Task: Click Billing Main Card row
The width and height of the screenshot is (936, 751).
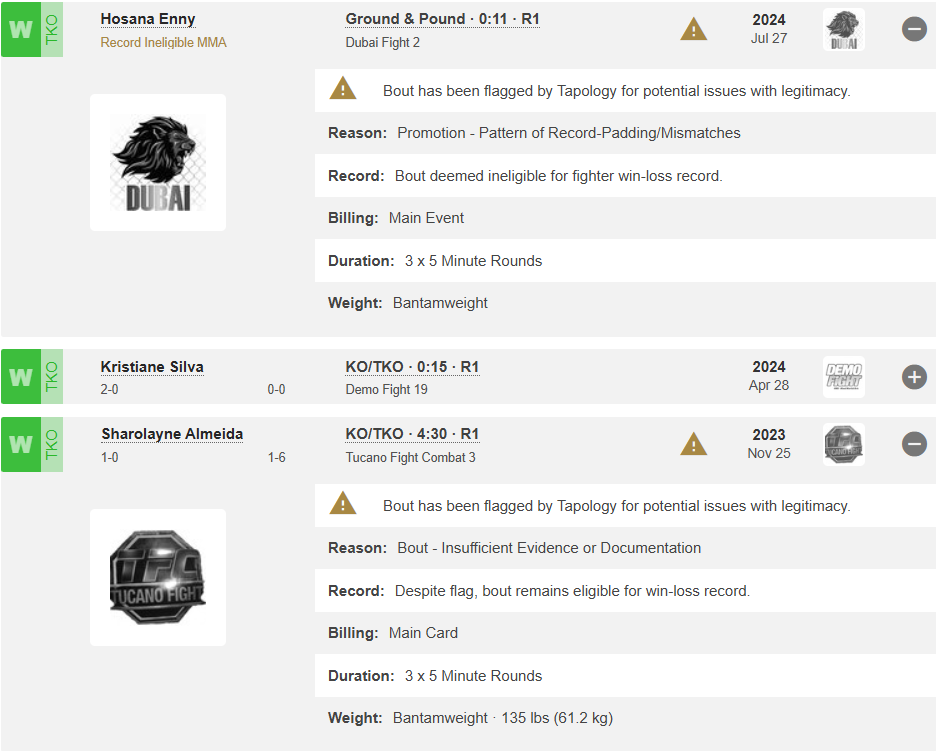Action: (625, 633)
